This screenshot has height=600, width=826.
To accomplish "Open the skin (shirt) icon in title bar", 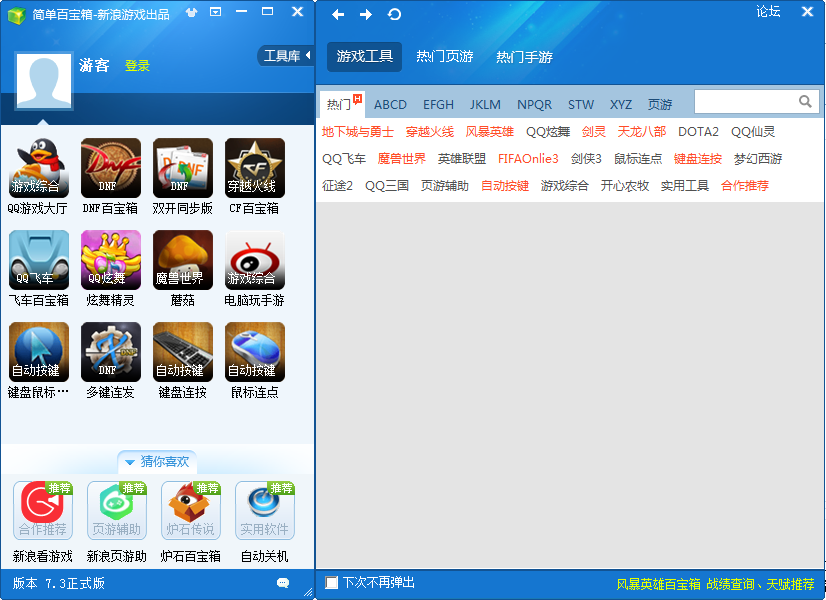I will coord(191,12).
